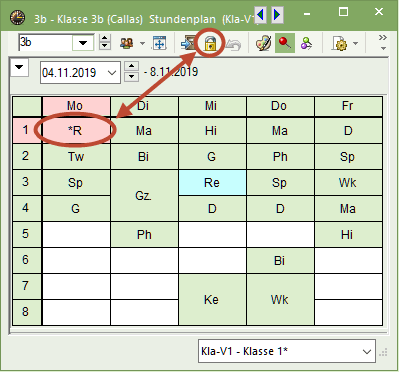Maximize the timetable window

point(343,12)
